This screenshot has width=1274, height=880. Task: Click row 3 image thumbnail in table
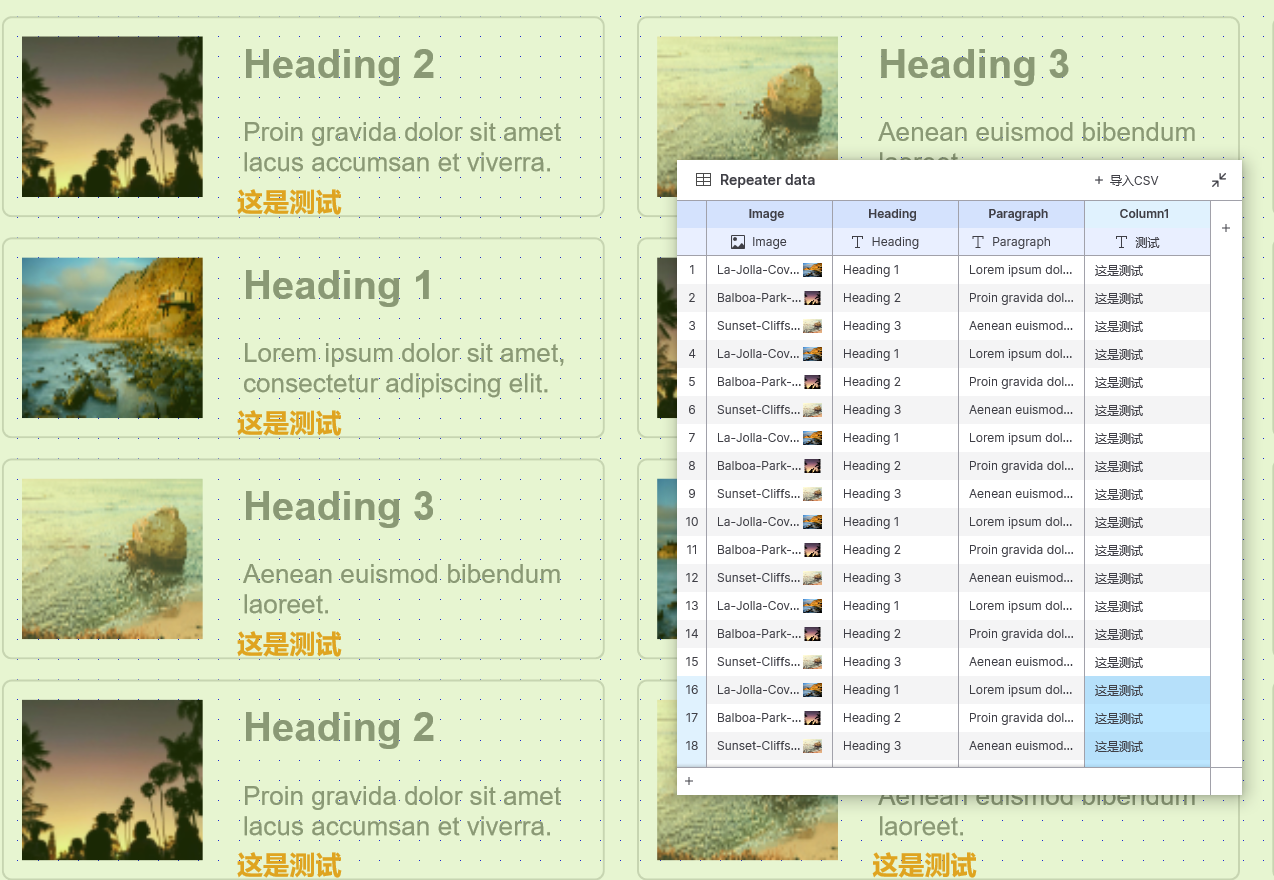(x=813, y=326)
